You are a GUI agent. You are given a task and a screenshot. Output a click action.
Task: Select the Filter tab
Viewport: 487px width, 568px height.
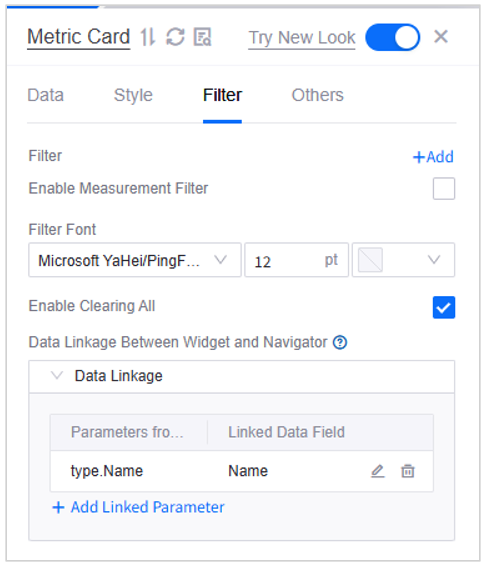(x=222, y=95)
